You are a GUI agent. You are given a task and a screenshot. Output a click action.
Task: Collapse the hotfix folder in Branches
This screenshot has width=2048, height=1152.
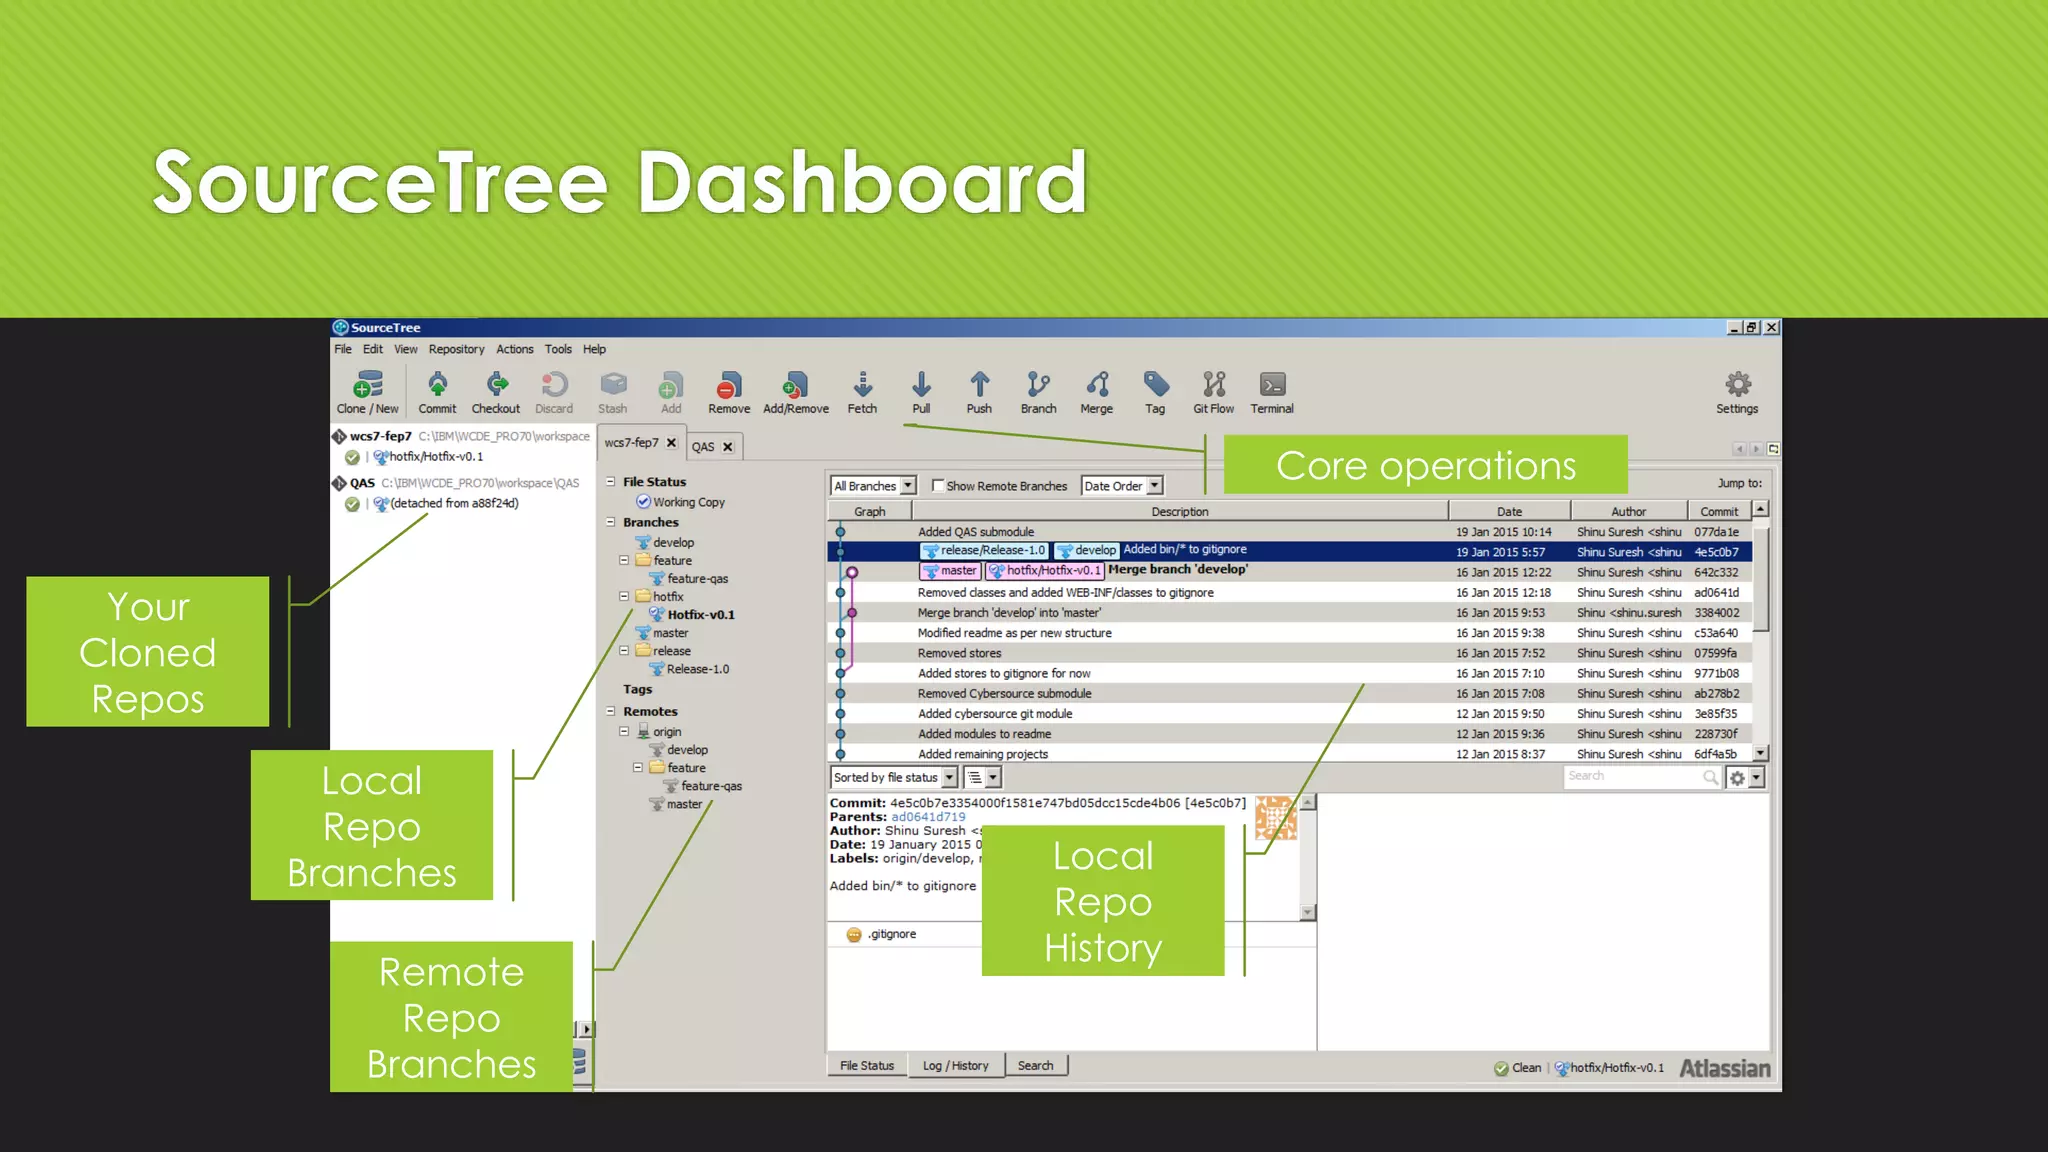click(x=624, y=597)
